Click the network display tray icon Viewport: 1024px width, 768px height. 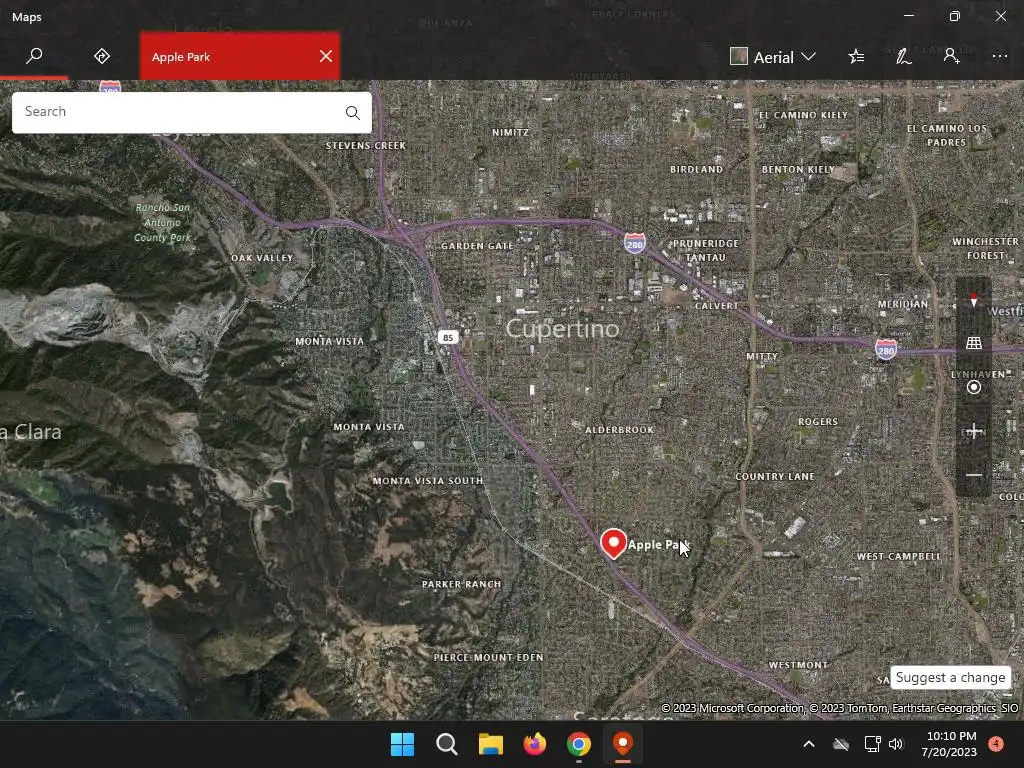coord(872,744)
